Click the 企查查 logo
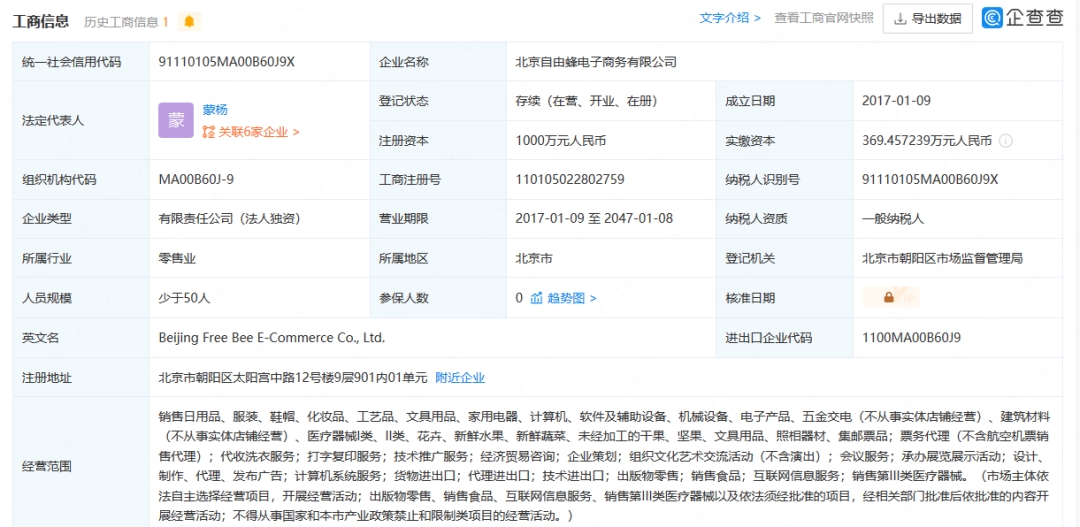This screenshot has height=527, width=1080. [x=1022, y=19]
